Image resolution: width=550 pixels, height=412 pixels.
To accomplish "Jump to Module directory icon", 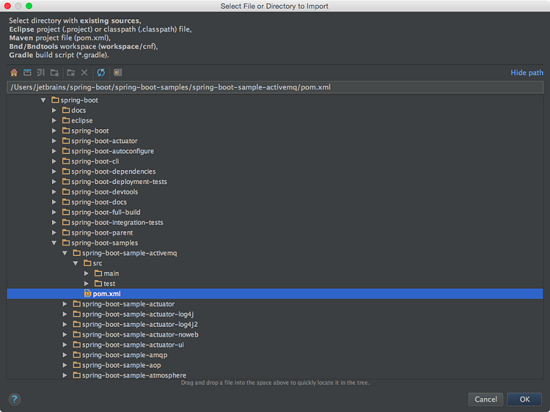I will (54, 73).
